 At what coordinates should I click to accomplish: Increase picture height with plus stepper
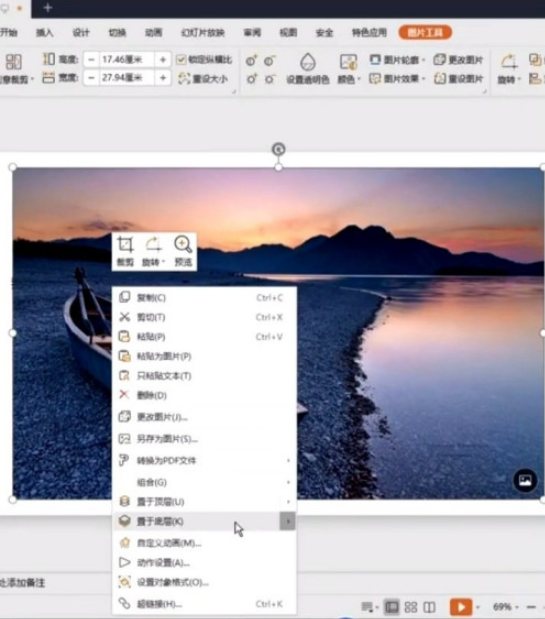tap(163, 60)
